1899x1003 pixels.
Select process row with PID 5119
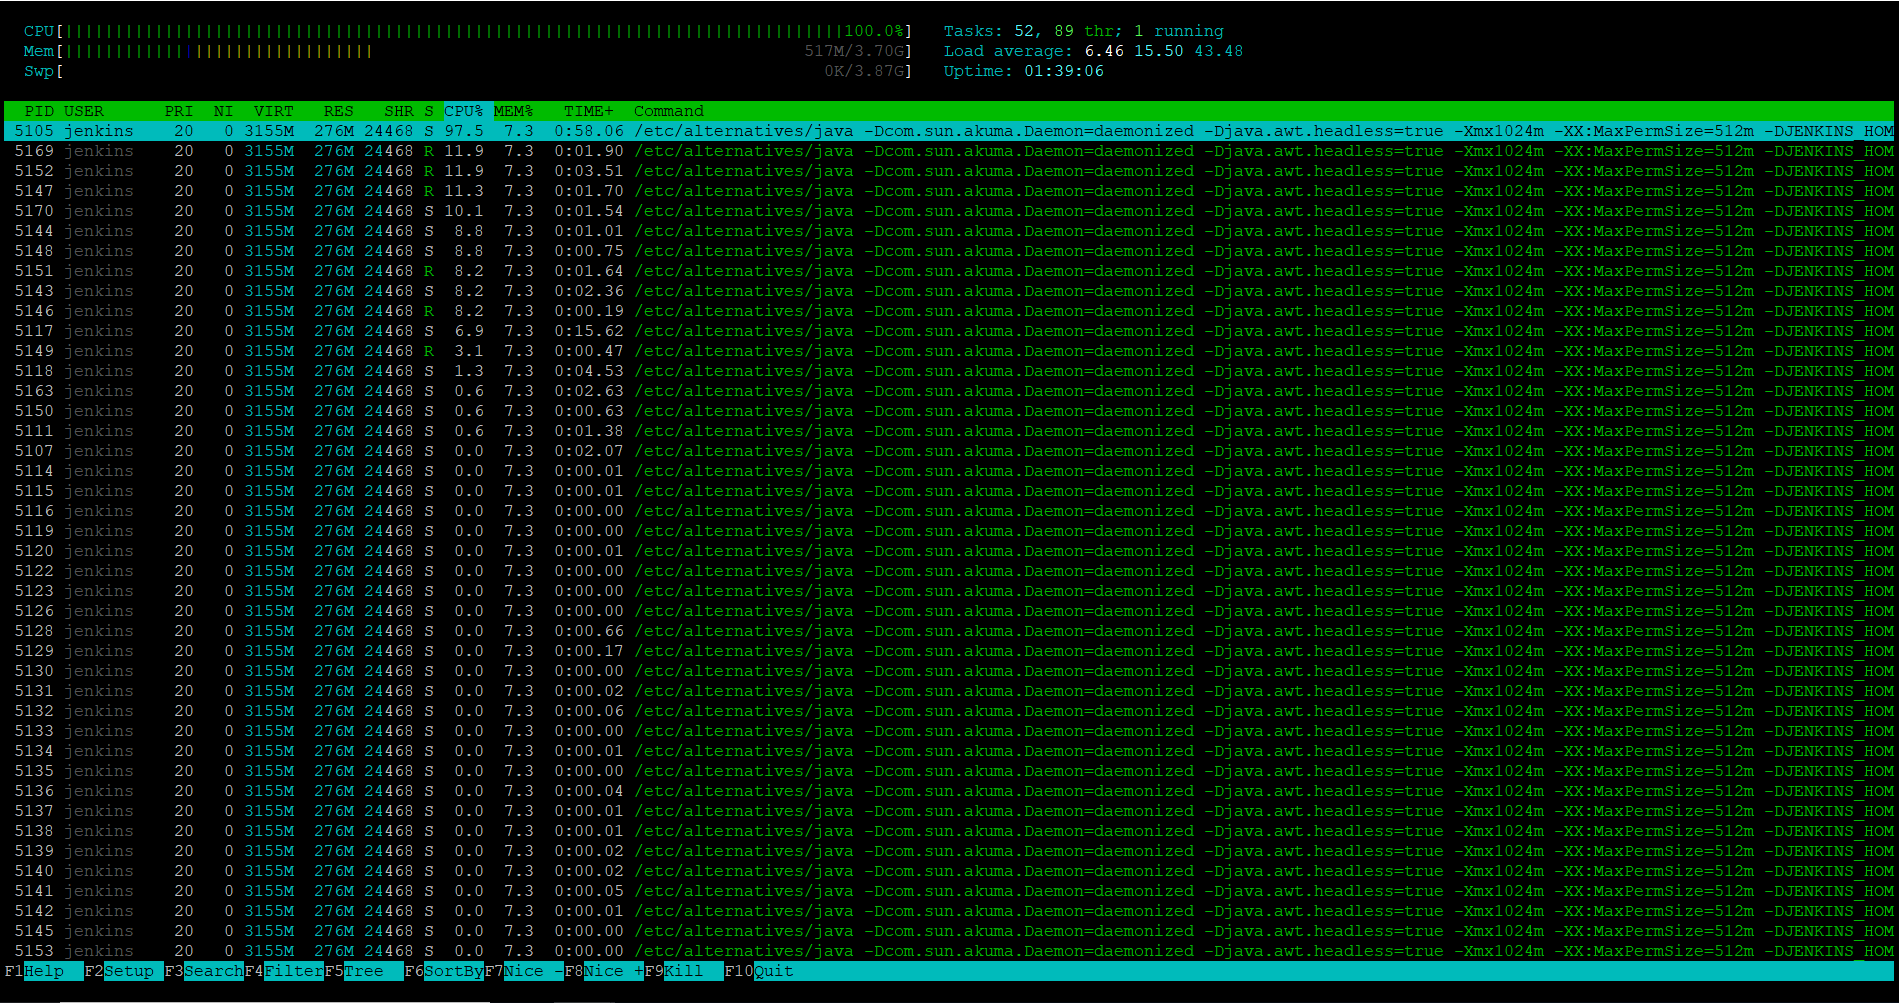coord(949,531)
